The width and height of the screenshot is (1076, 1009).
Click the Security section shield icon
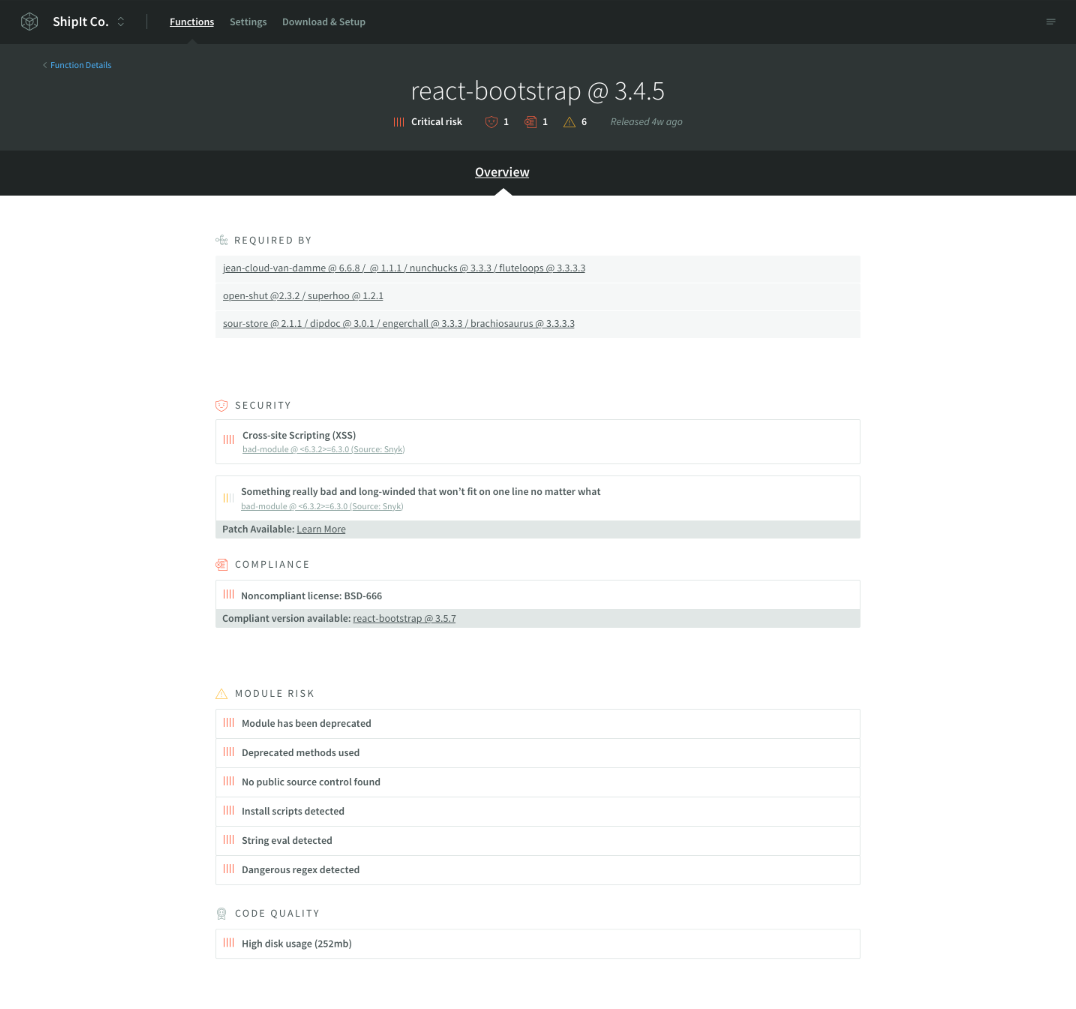pos(221,405)
